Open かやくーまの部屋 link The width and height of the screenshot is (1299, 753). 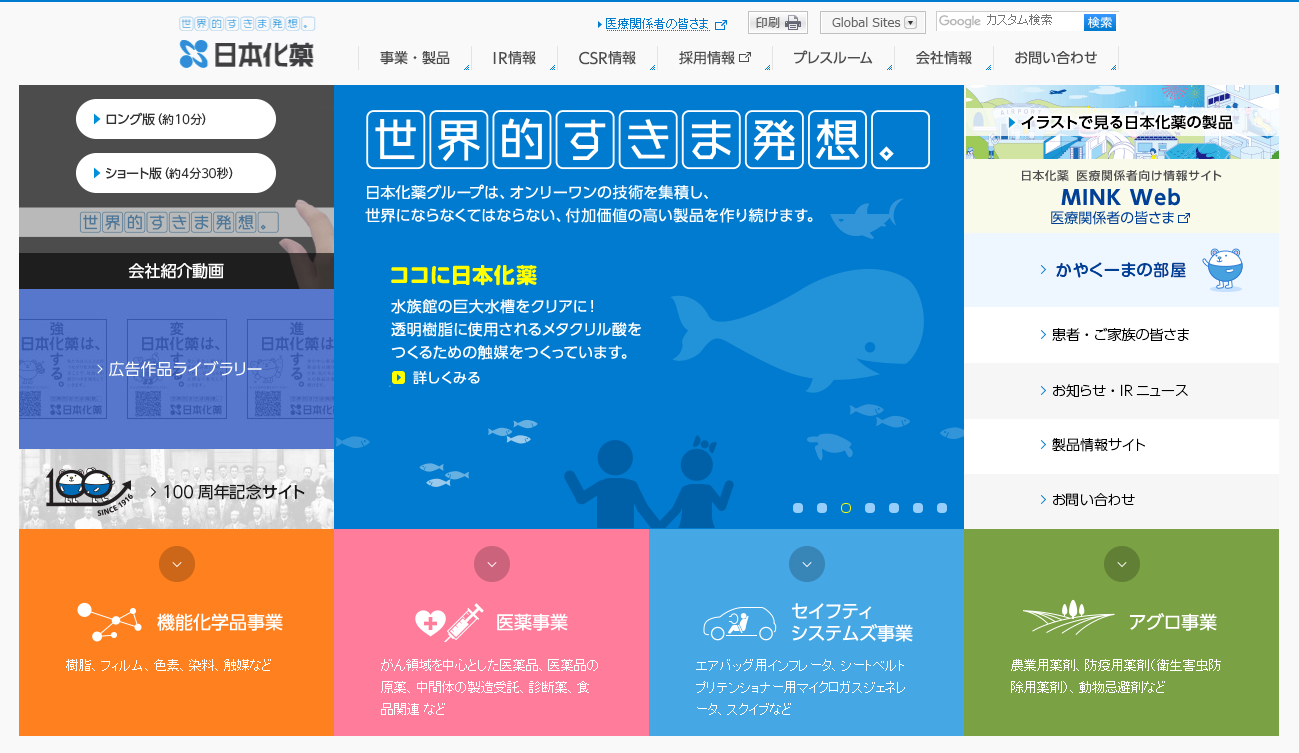[x=1121, y=270]
